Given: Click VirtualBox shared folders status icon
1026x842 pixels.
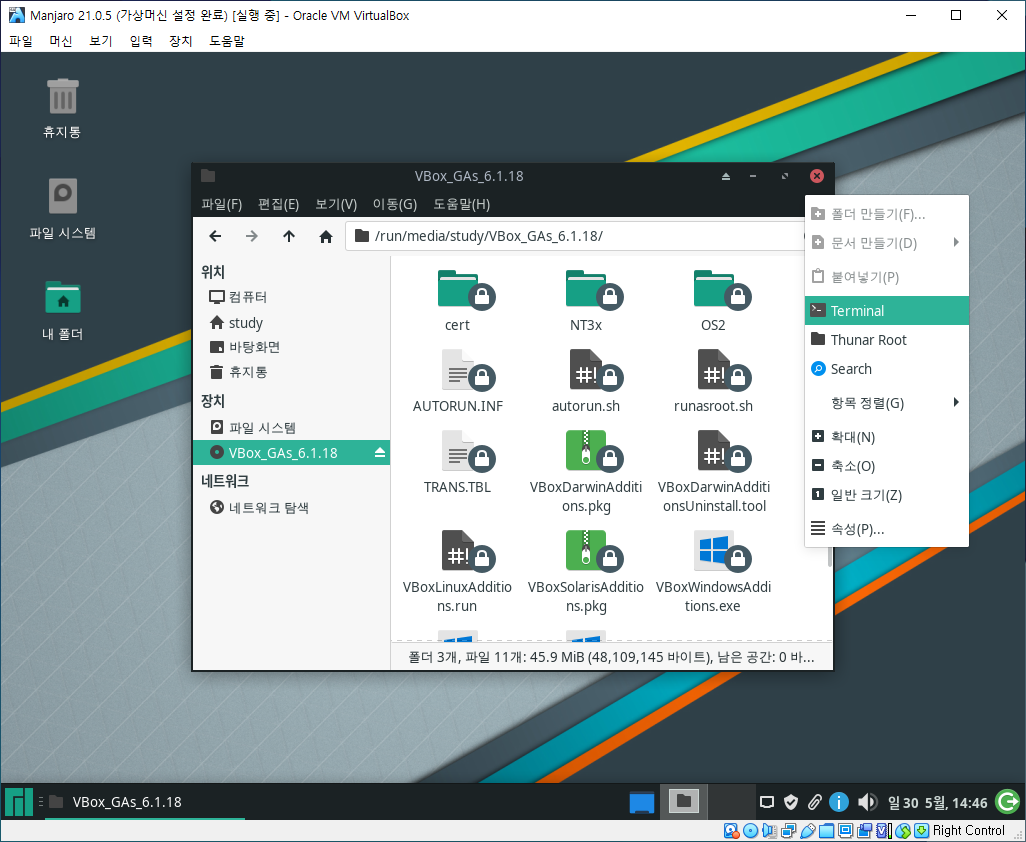Looking at the screenshot, I should (x=826, y=831).
